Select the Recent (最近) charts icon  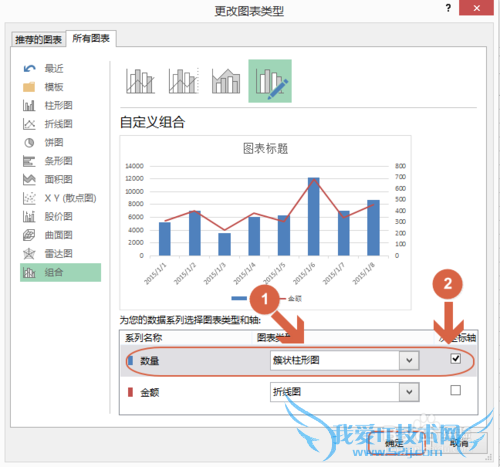tap(29, 69)
